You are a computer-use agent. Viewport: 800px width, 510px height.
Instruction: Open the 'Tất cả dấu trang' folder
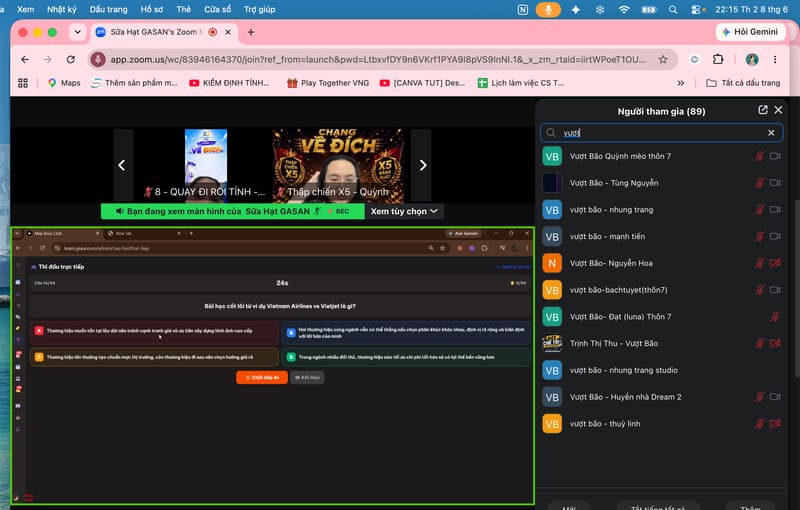point(743,83)
